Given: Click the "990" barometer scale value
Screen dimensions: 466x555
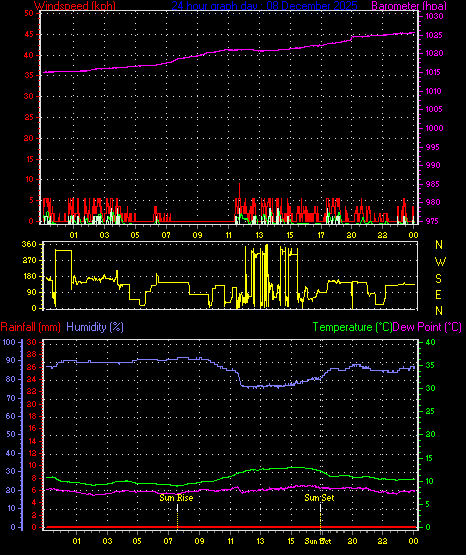Looking at the screenshot, I should pos(433,165).
